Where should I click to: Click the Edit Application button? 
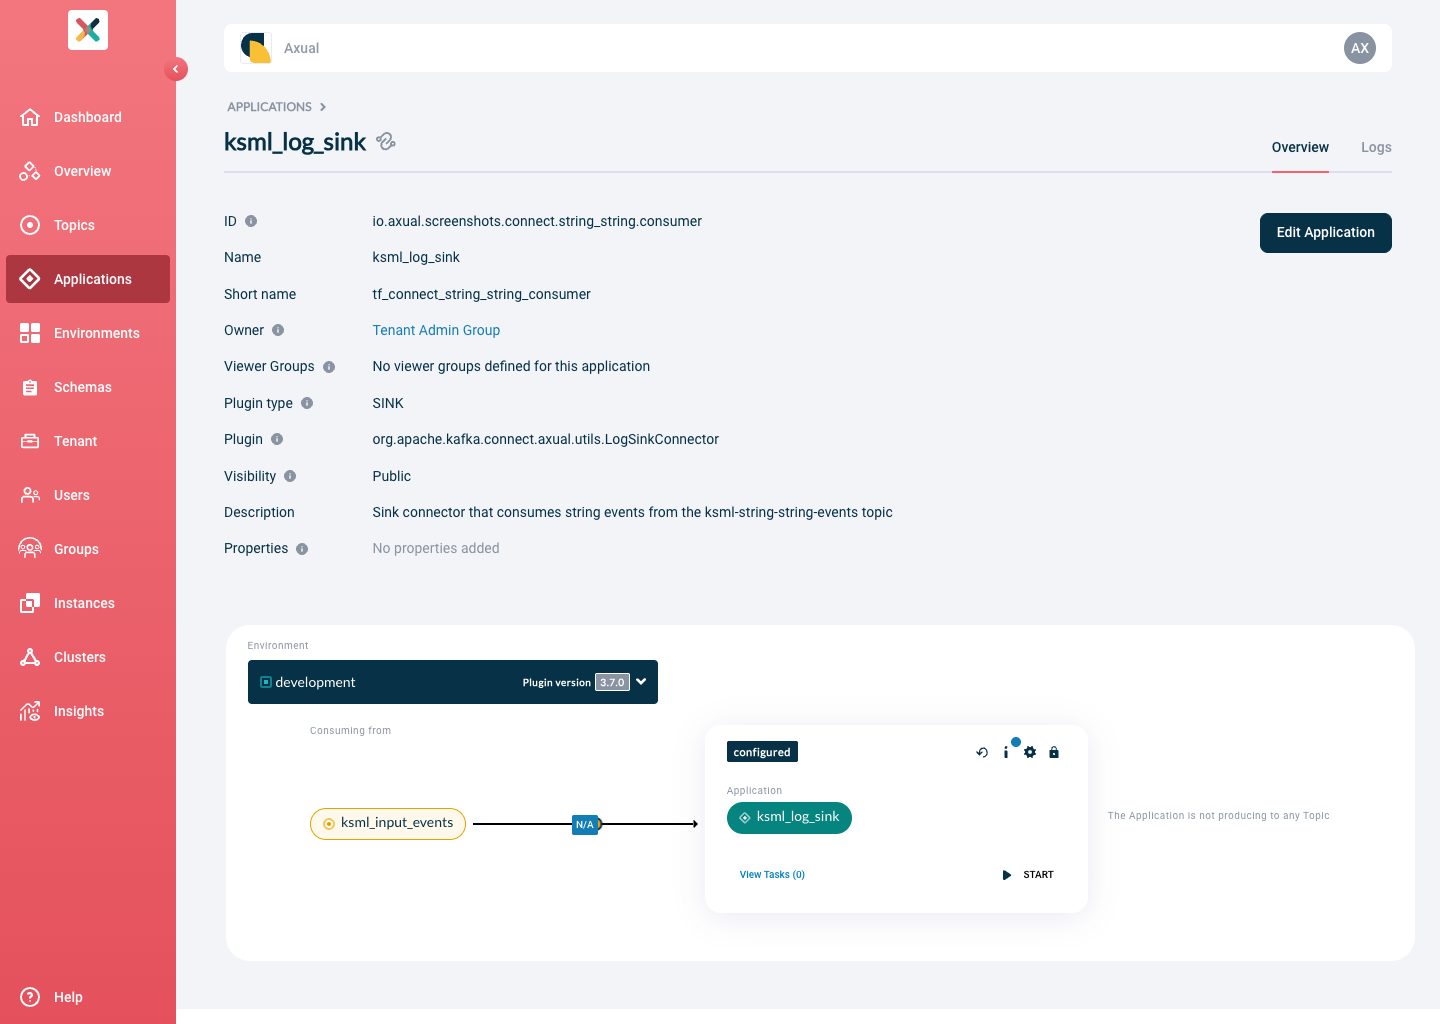[1326, 233]
